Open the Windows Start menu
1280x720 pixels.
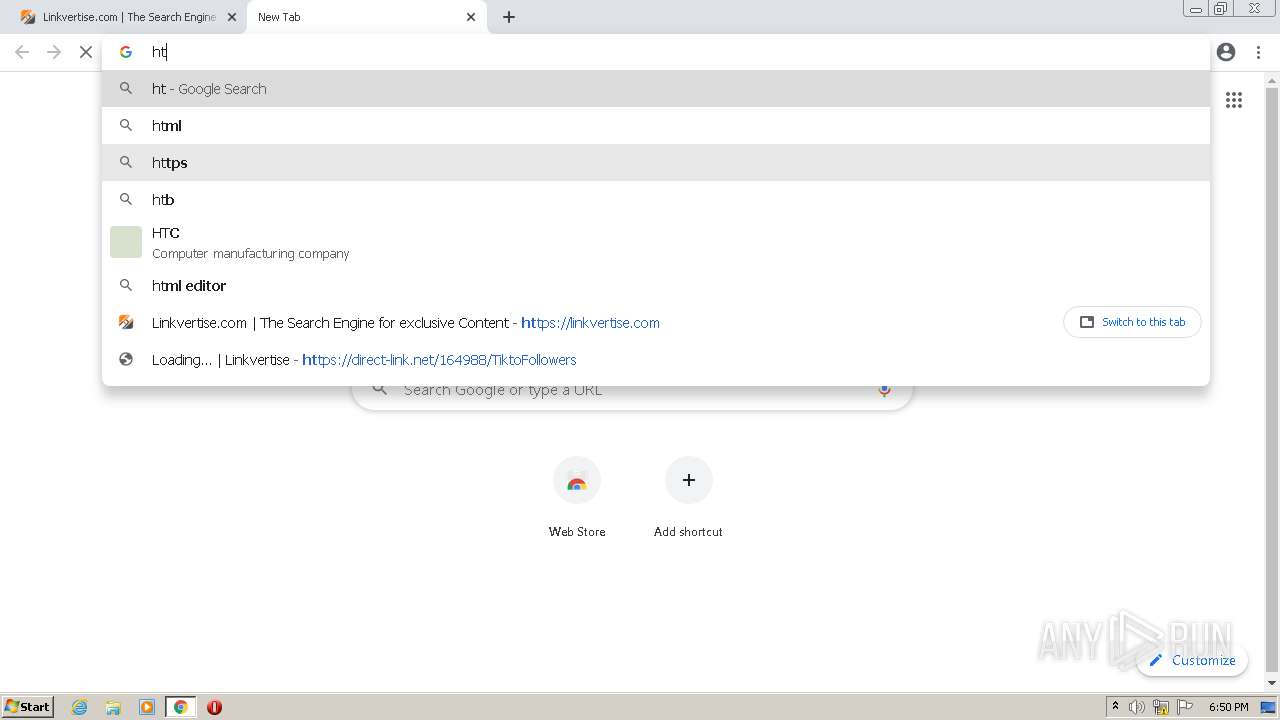pos(28,706)
